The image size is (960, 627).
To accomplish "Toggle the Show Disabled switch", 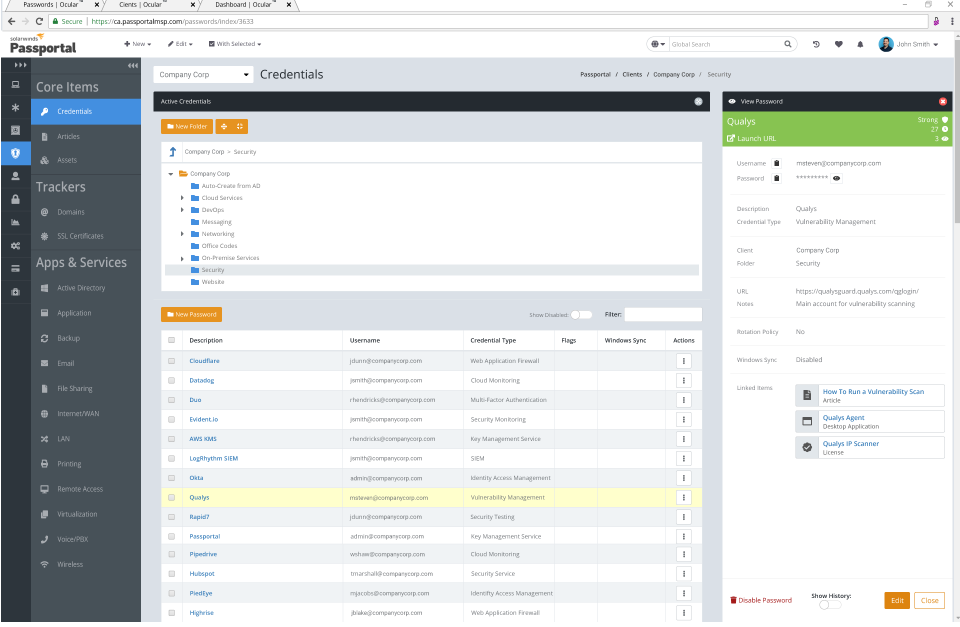I will coord(581,315).
